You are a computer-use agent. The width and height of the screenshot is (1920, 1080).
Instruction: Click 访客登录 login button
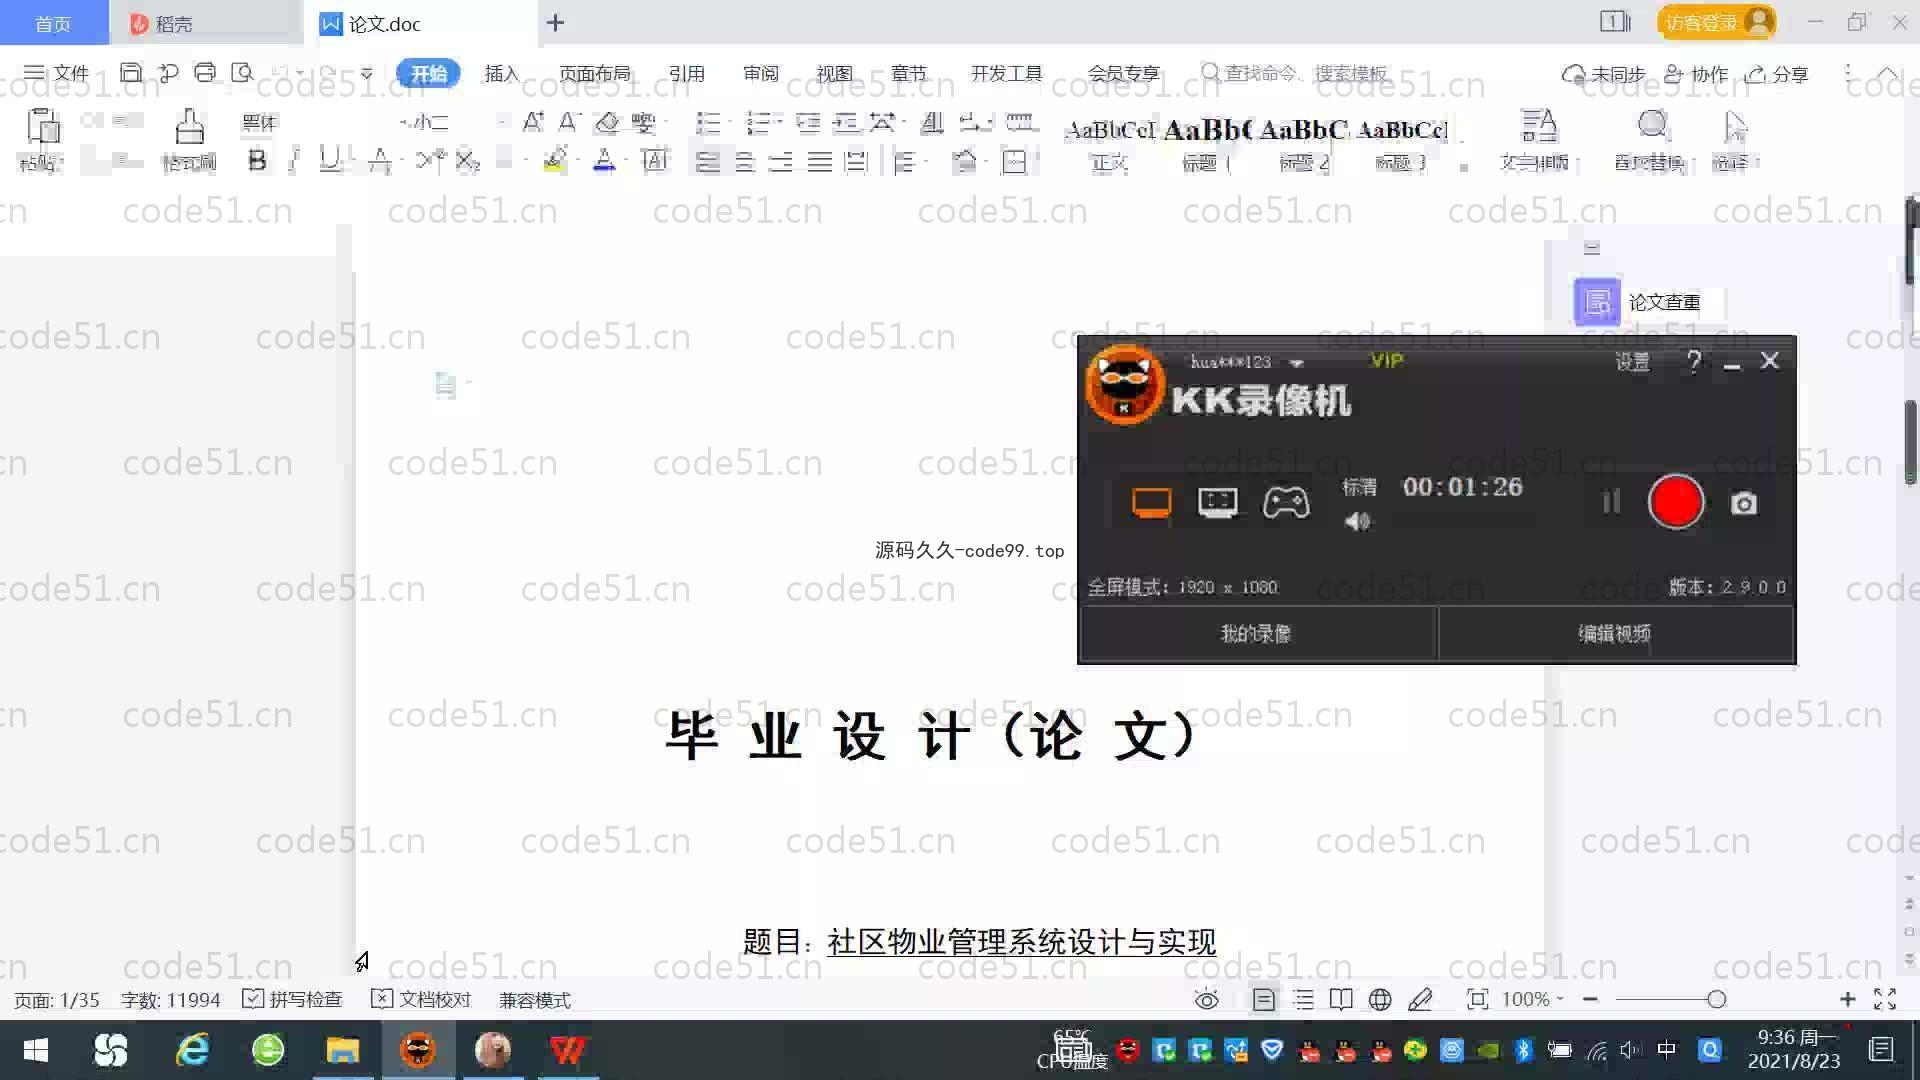click(x=1716, y=22)
